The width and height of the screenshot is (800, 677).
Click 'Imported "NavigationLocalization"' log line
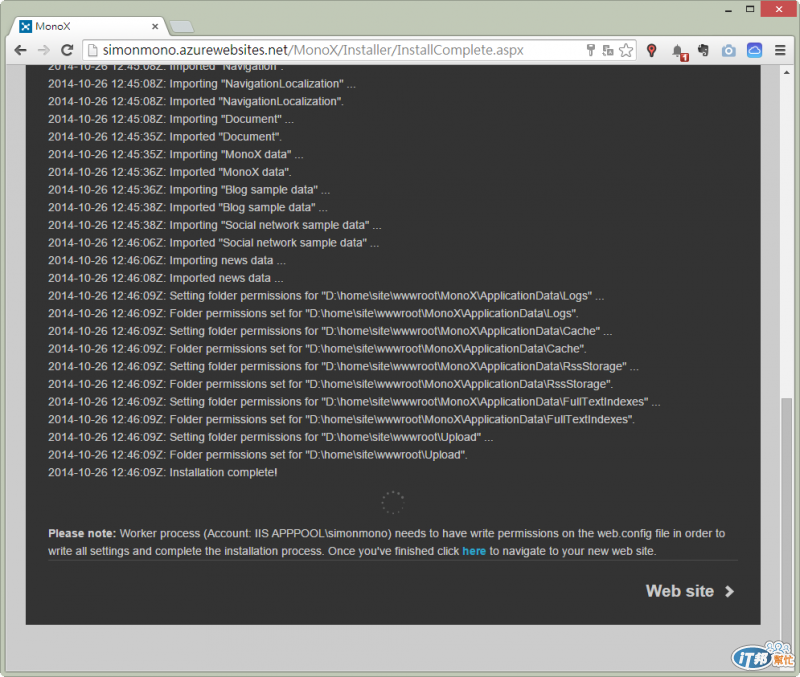click(x=196, y=102)
